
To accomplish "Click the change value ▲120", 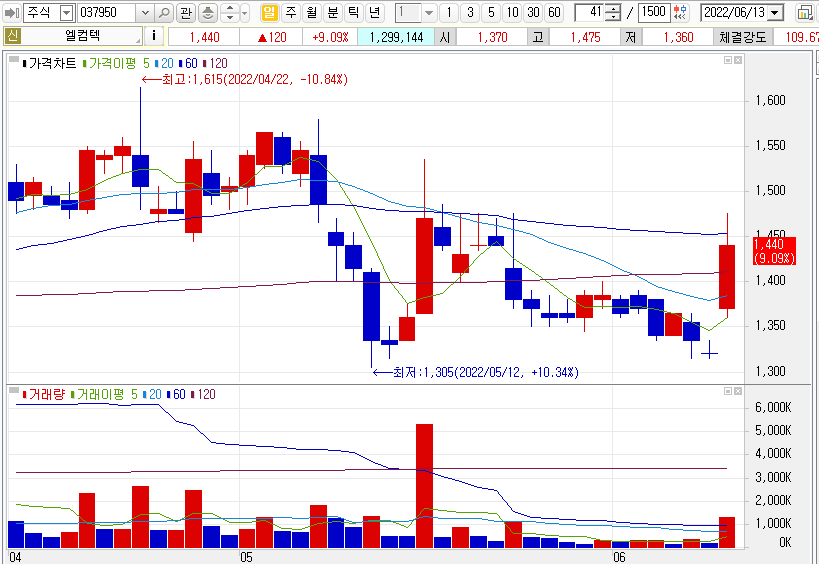I will pyautogui.click(x=272, y=37).
